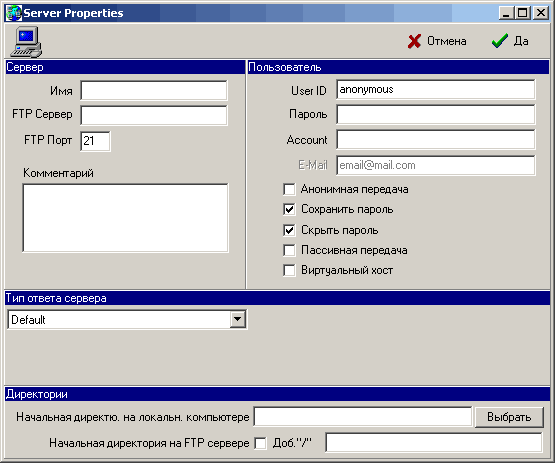555x463 pixels.
Task: Click the Server Properties title bar icon
Action: [x=14, y=13]
